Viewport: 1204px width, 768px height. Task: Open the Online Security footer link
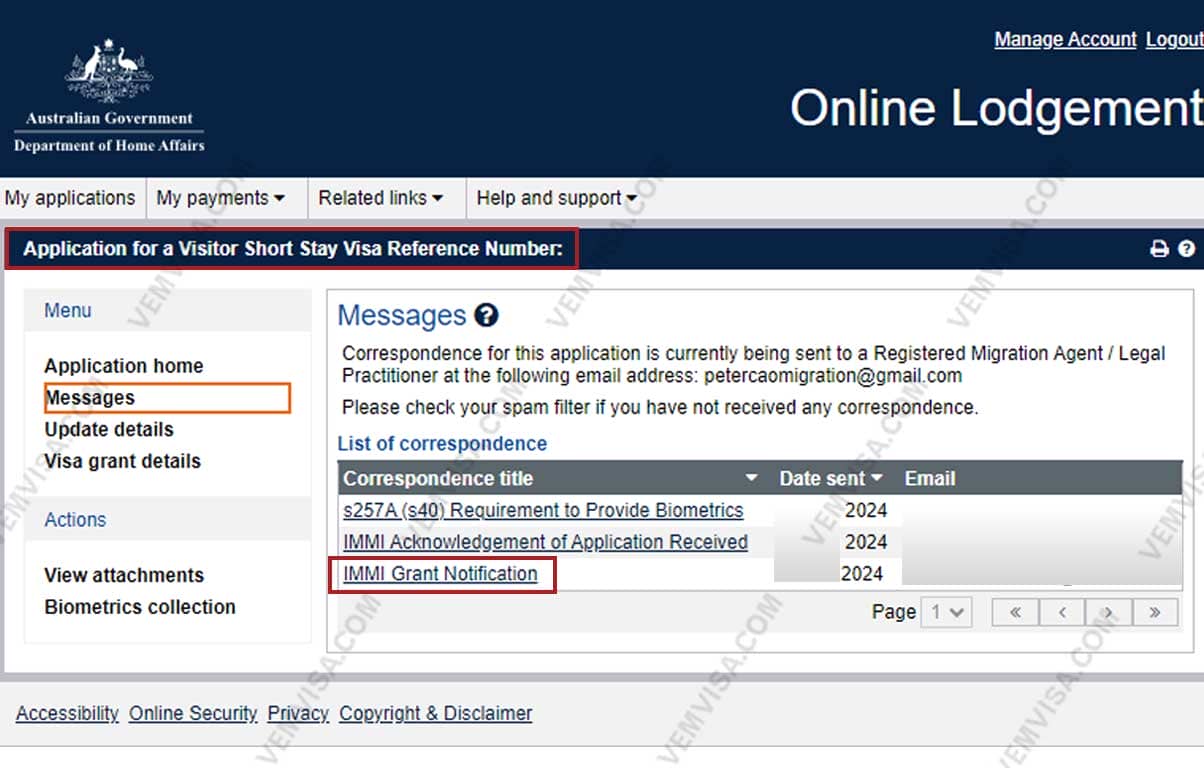point(193,714)
